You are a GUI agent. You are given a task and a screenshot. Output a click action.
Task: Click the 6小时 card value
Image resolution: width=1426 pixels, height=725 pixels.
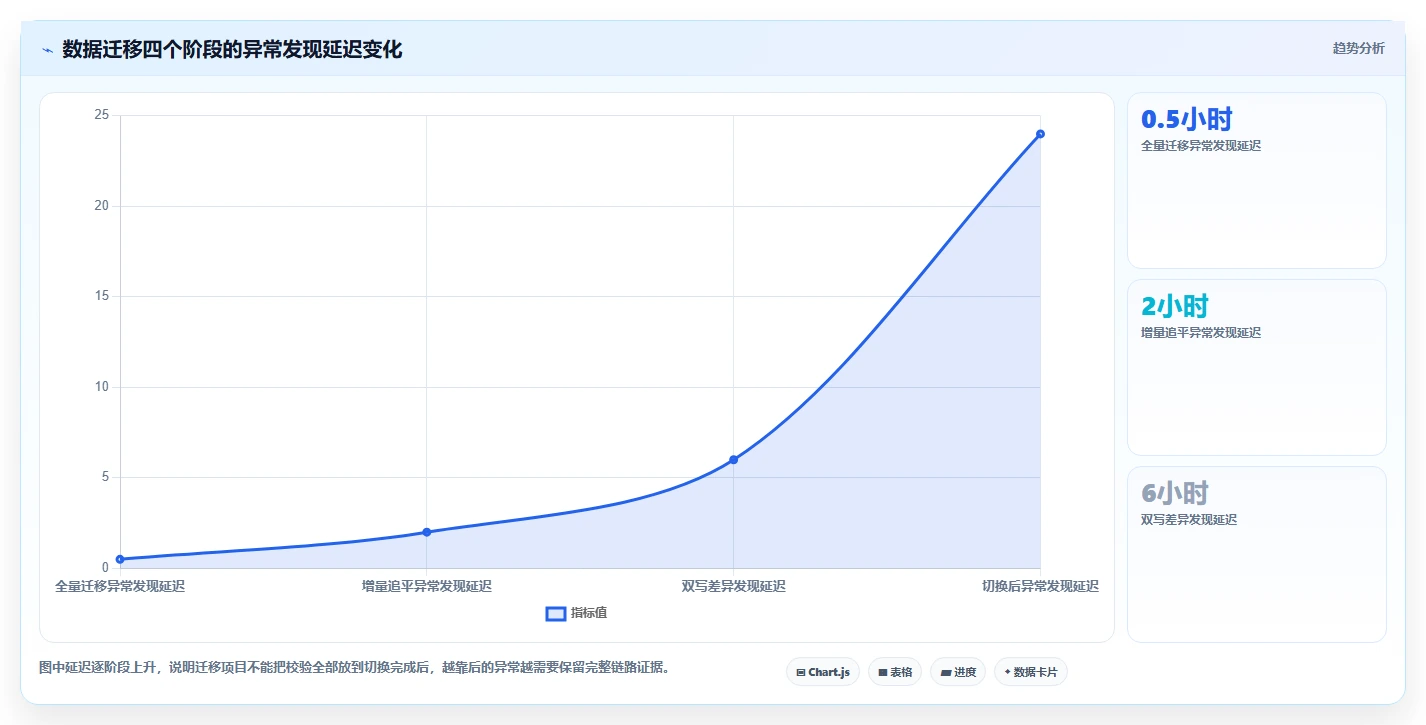point(1175,493)
